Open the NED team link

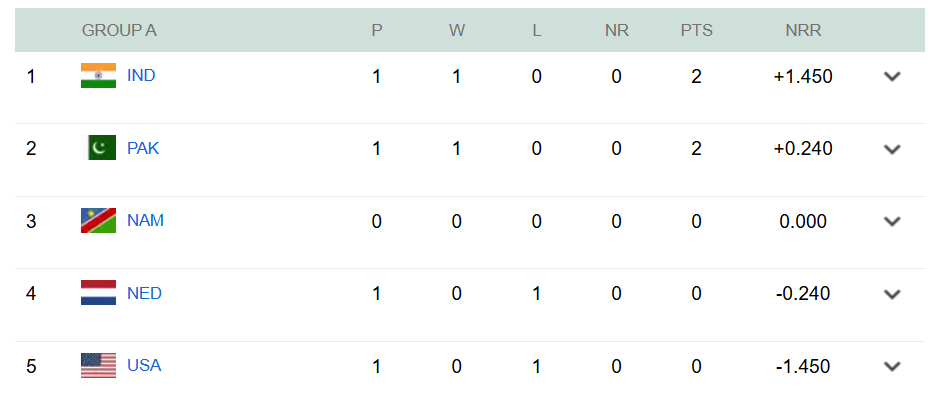click(144, 293)
